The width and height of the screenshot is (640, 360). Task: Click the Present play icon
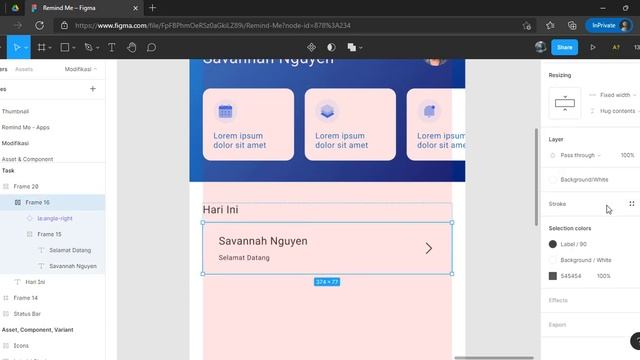(593, 47)
